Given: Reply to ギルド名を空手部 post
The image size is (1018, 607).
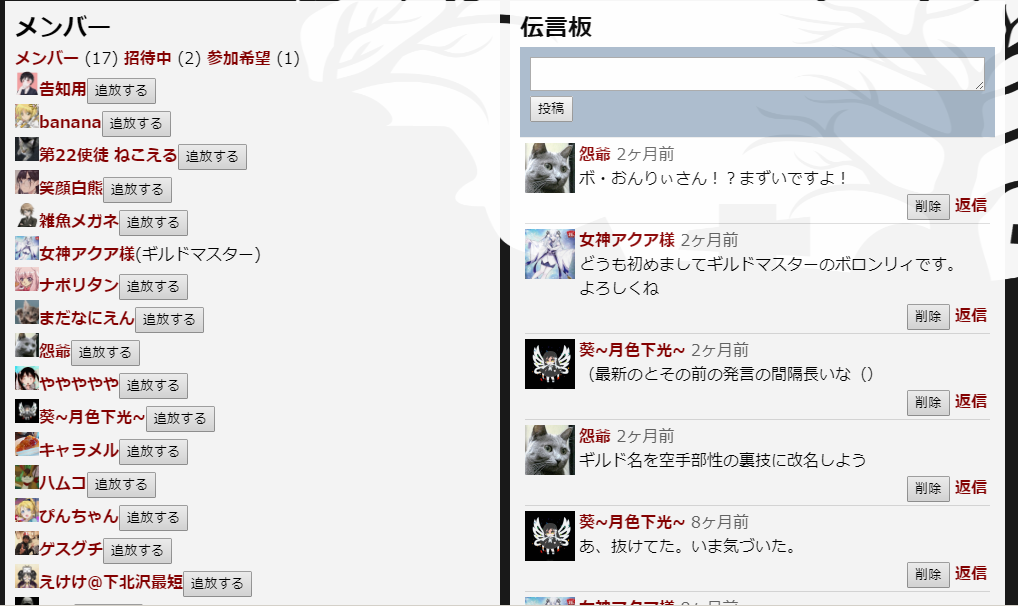Looking at the screenshot, I should pos(971,488).
